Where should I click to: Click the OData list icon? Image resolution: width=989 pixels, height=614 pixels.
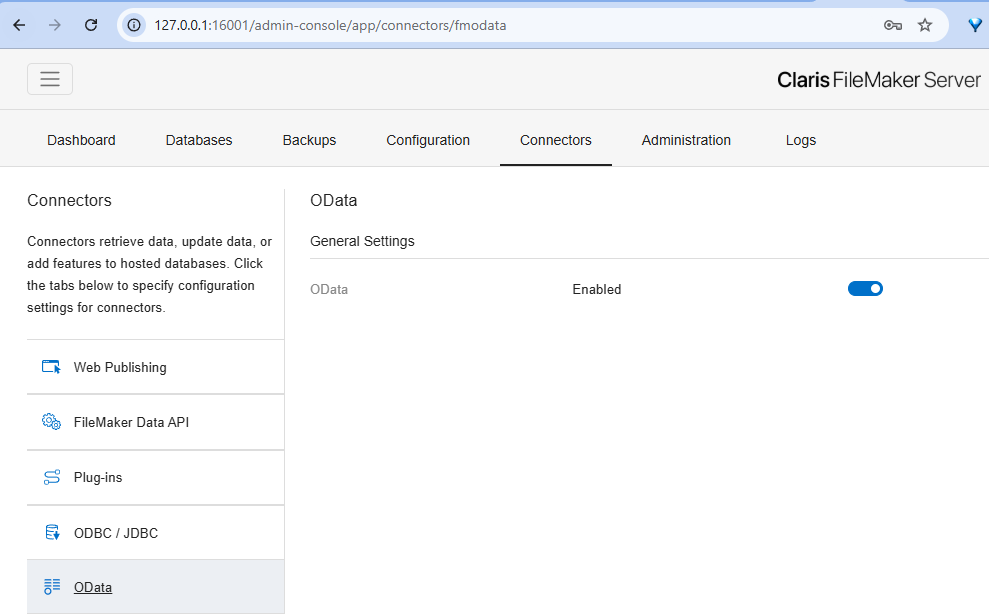[x=52, y=587]
